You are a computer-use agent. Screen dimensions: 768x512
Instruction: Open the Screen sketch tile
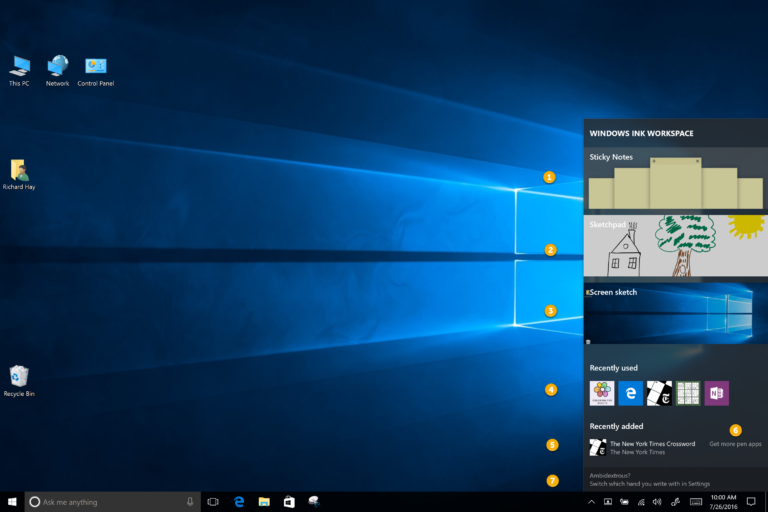(x=675, y=313)
